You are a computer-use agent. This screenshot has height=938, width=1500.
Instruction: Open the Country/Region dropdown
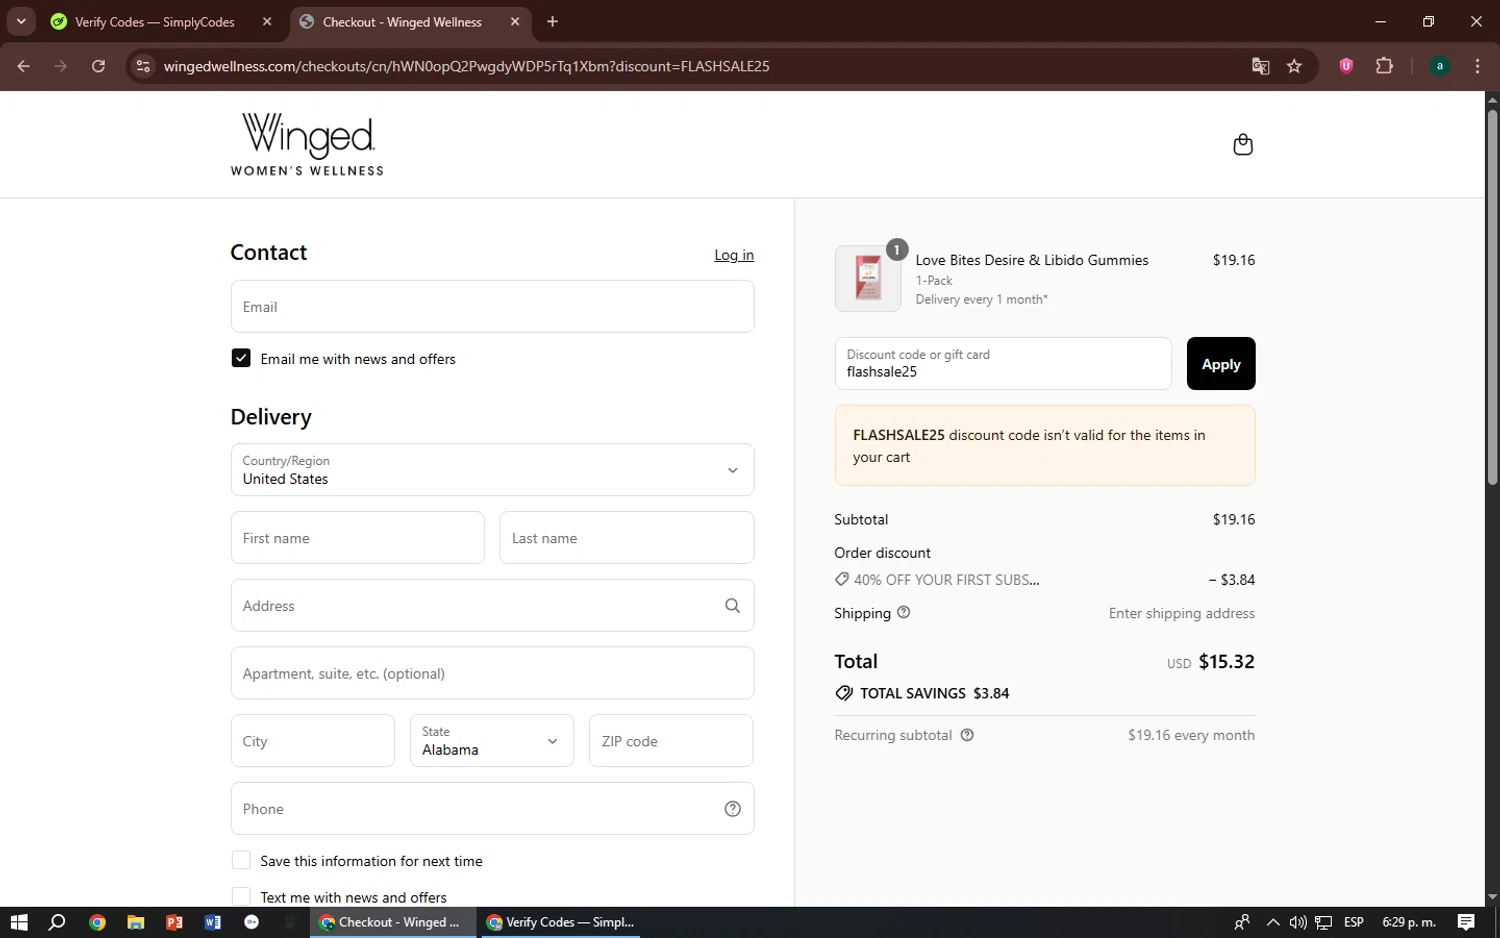[492, 470]
